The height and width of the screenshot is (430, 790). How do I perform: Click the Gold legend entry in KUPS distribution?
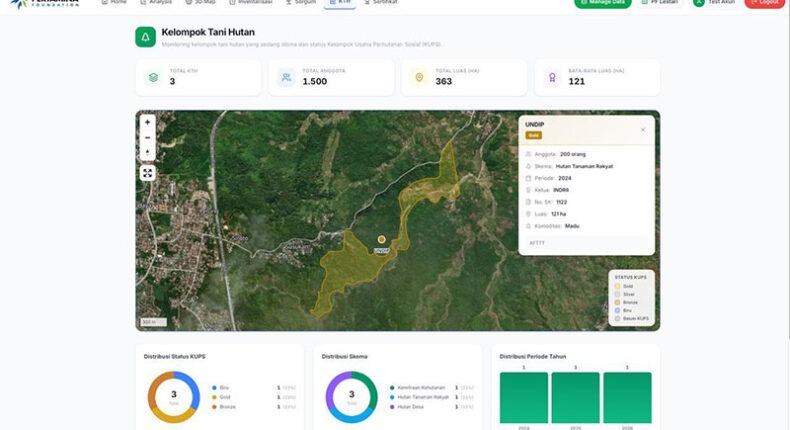pyautogui.click(x=254, y=397)
